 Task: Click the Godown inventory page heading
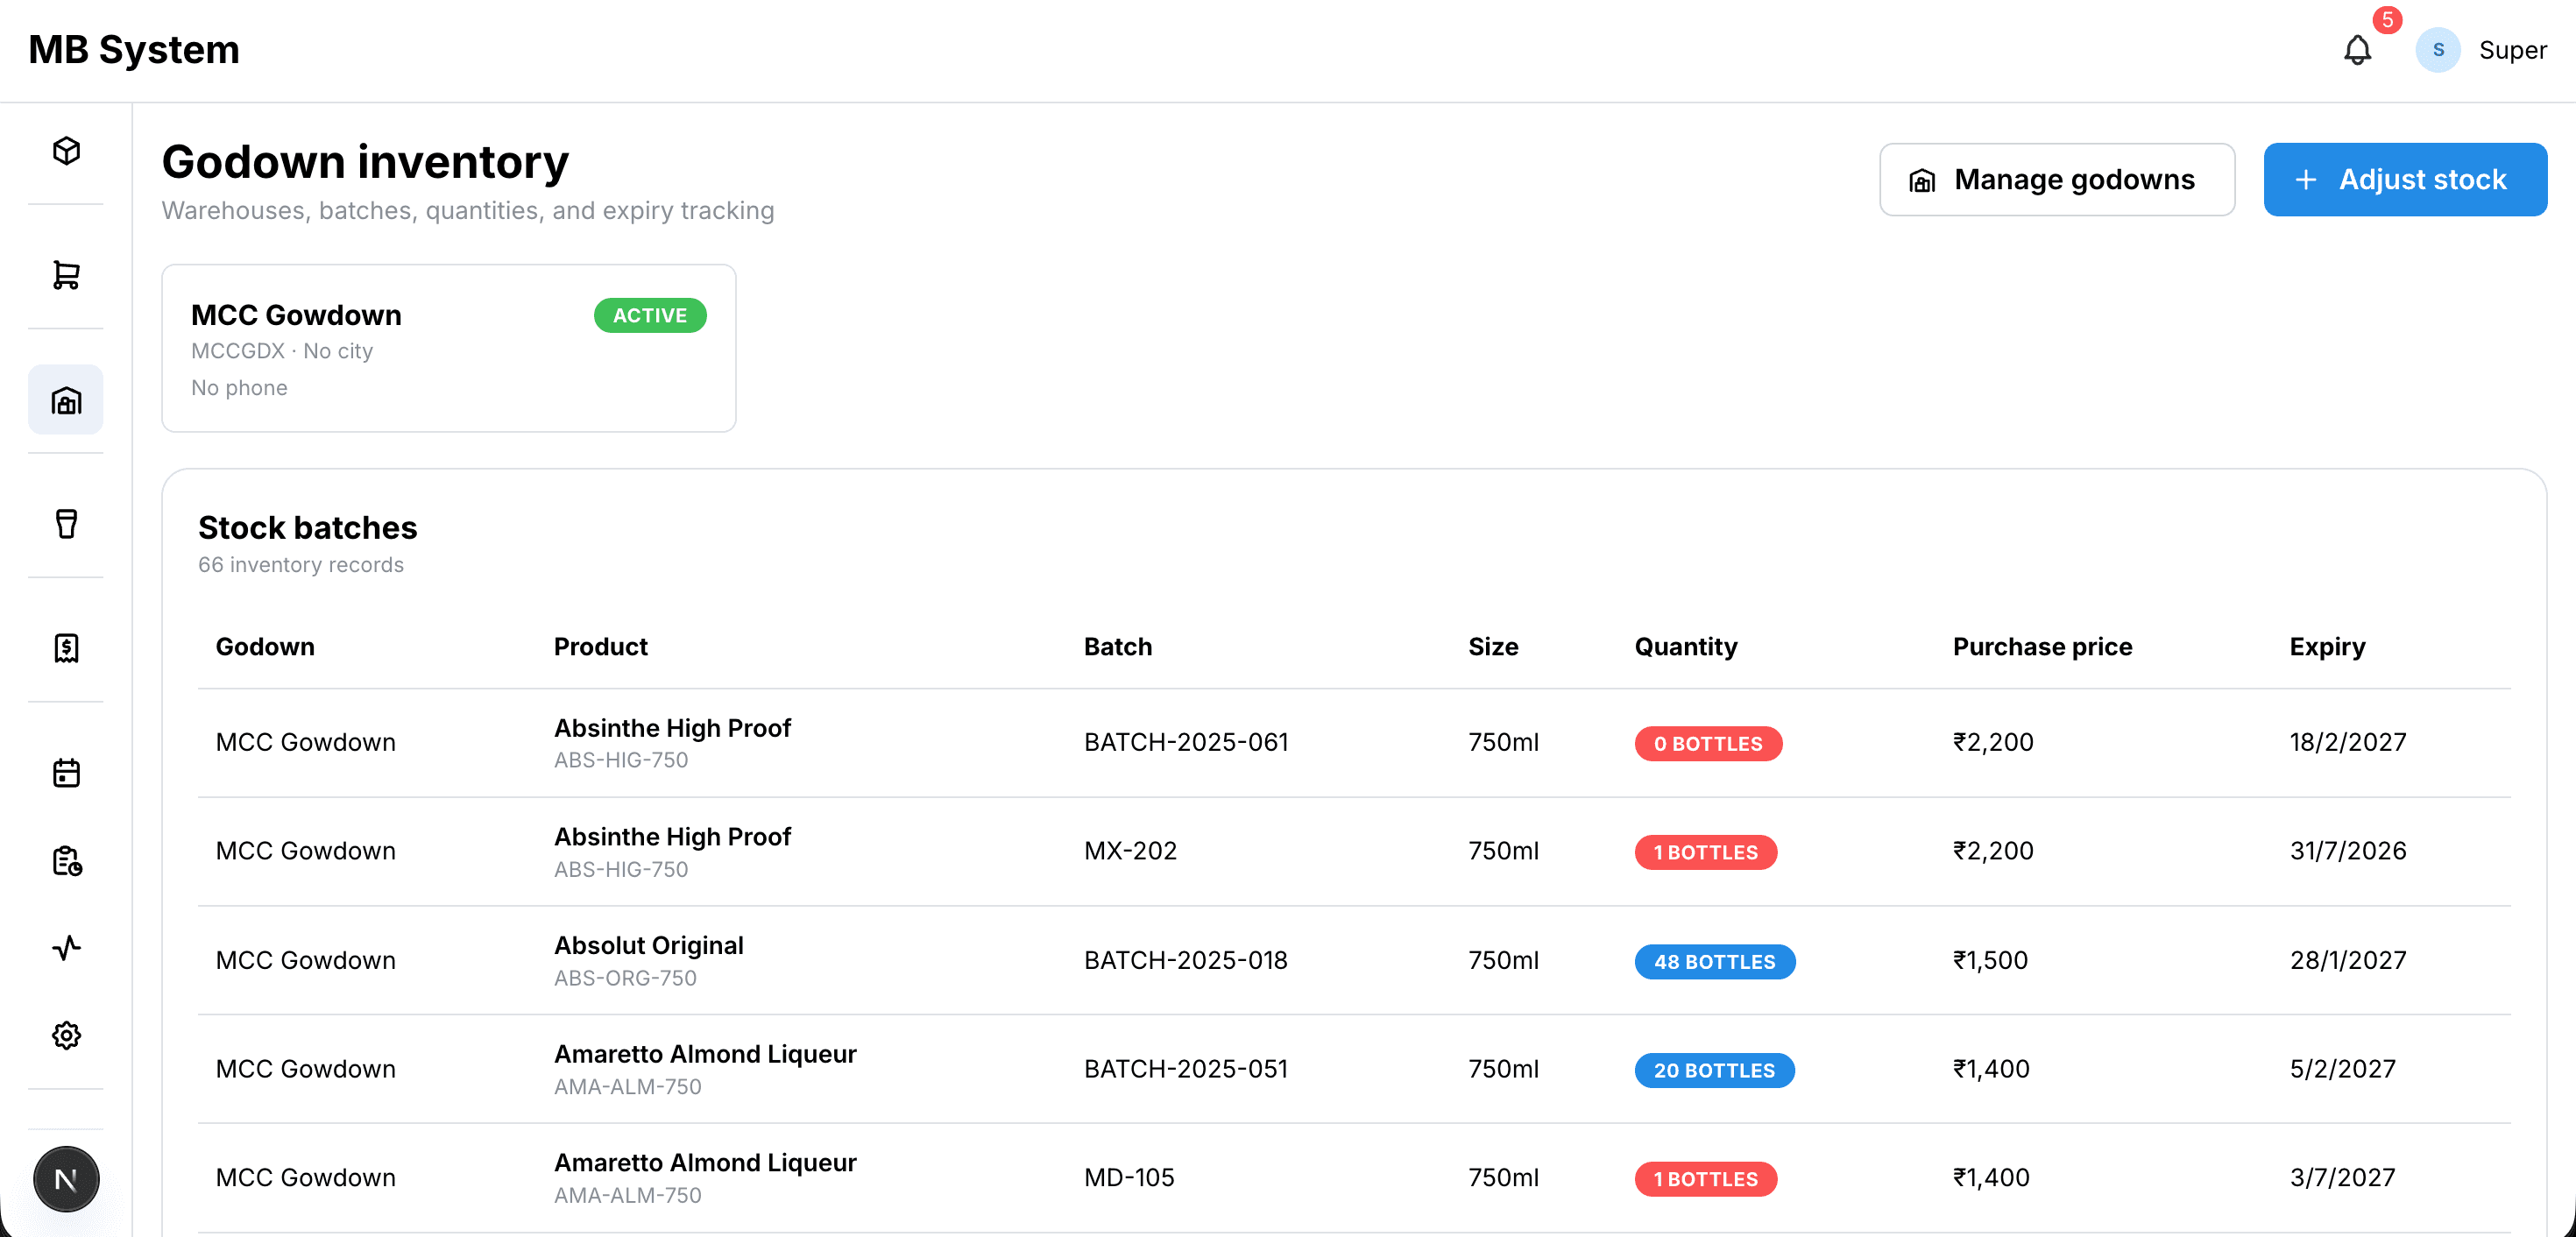click(365, 162)
